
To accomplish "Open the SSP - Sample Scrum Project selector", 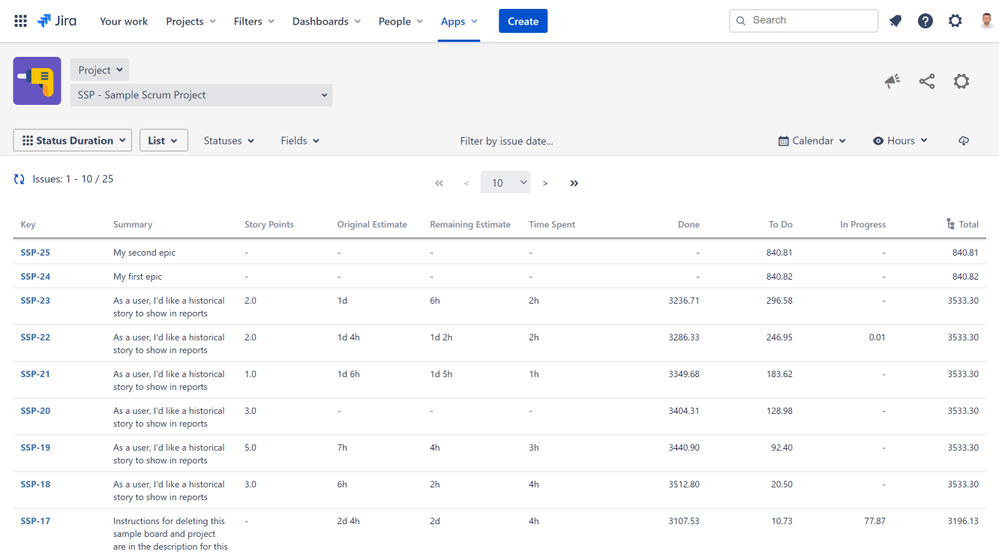I will point(201,95).
